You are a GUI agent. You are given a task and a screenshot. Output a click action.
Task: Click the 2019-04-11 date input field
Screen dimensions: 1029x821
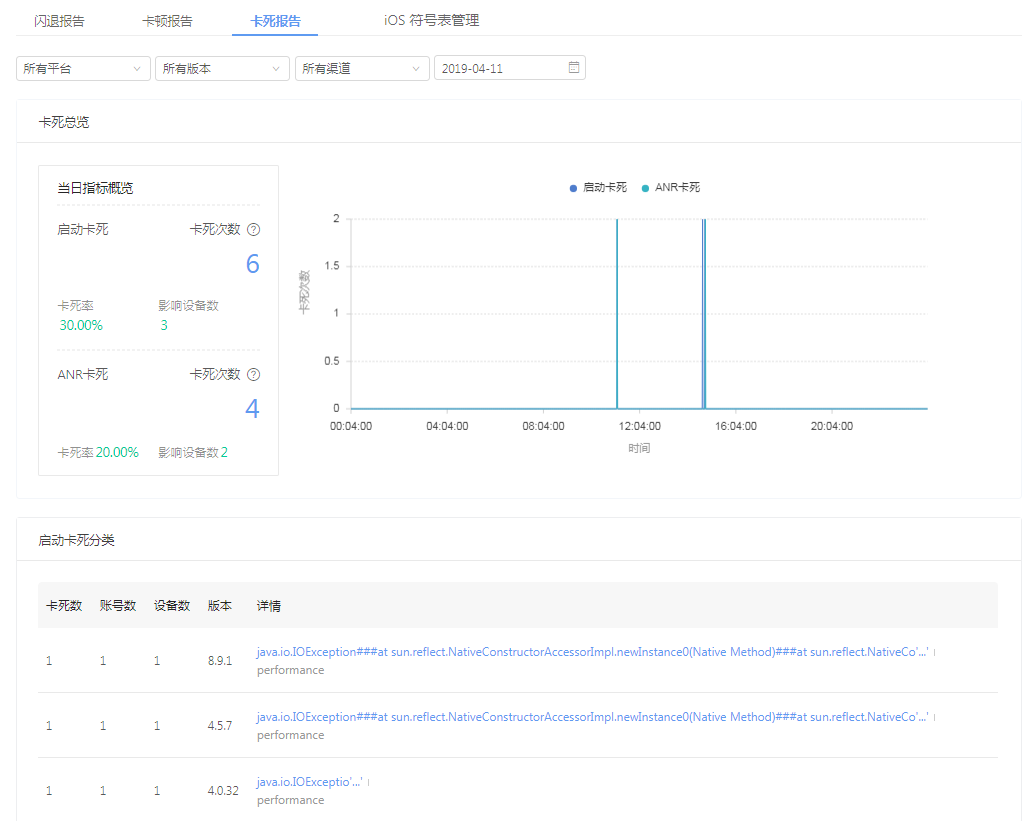coord(510,68)
